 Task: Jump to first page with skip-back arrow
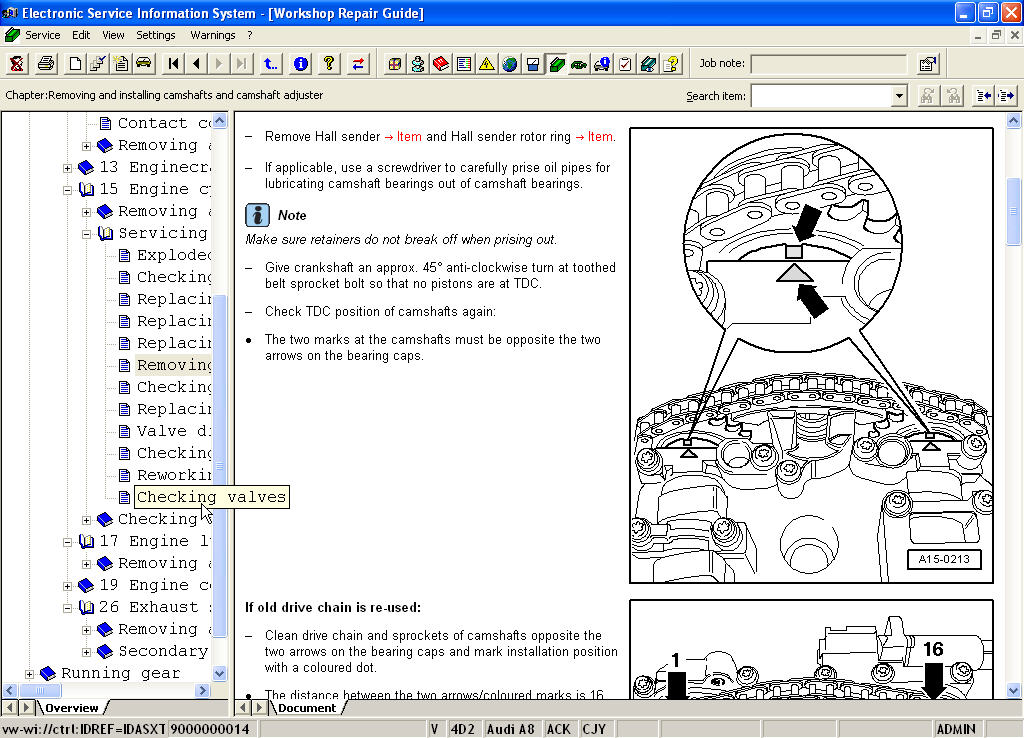pyautogui.click(x=174, y=64)
